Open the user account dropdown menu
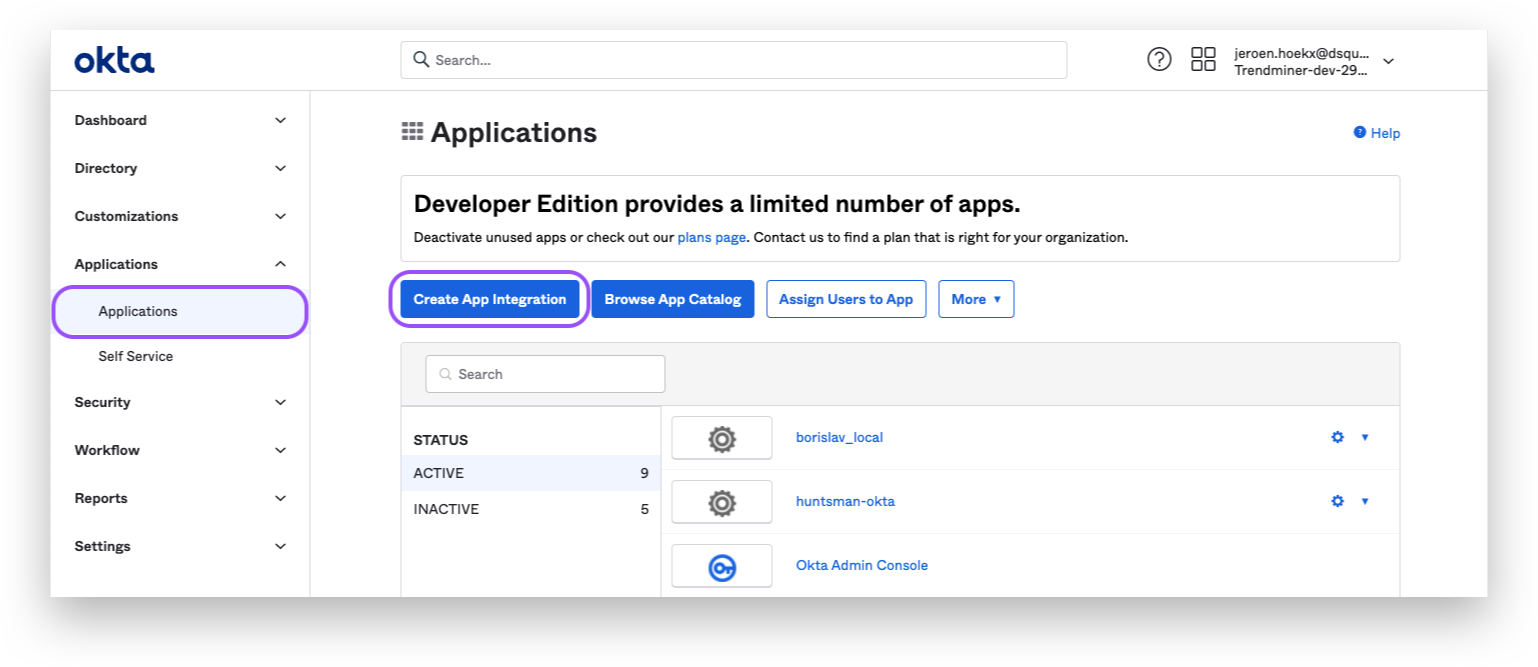The height and width of the screenshot is (667, 1538). point(1388,61)
